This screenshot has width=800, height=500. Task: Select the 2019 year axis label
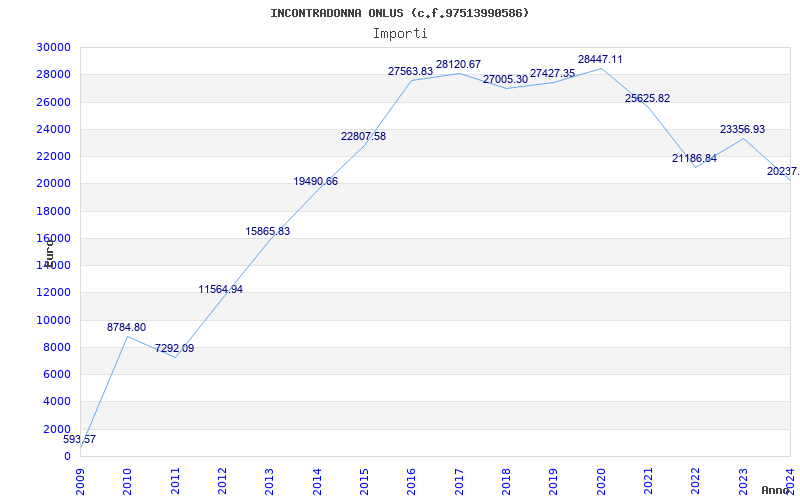click(554, 482)
